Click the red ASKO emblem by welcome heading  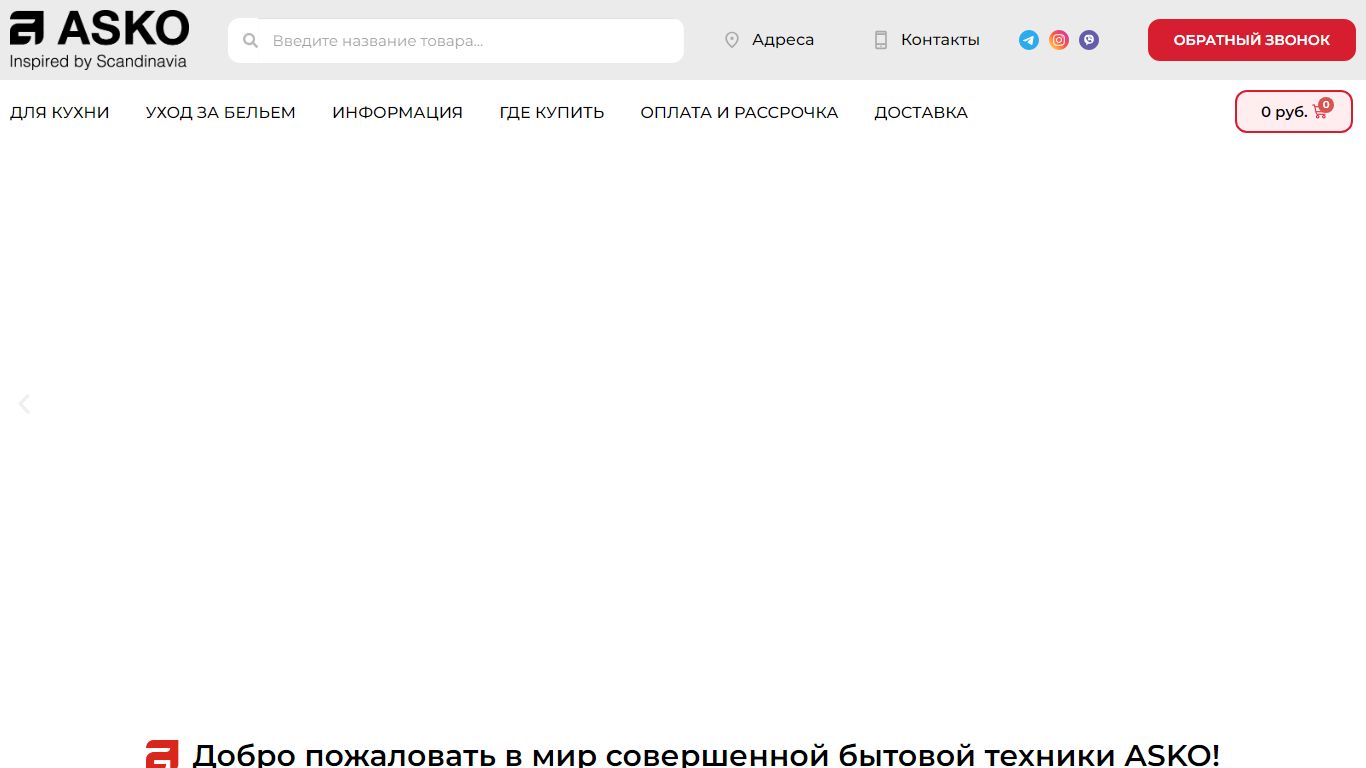(x=162, y=754)
